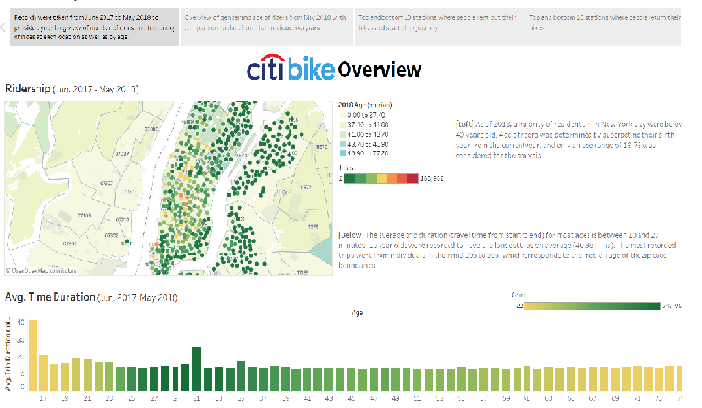
Task: Select the fourth median age legend swatch
Action: click(343, 144)
